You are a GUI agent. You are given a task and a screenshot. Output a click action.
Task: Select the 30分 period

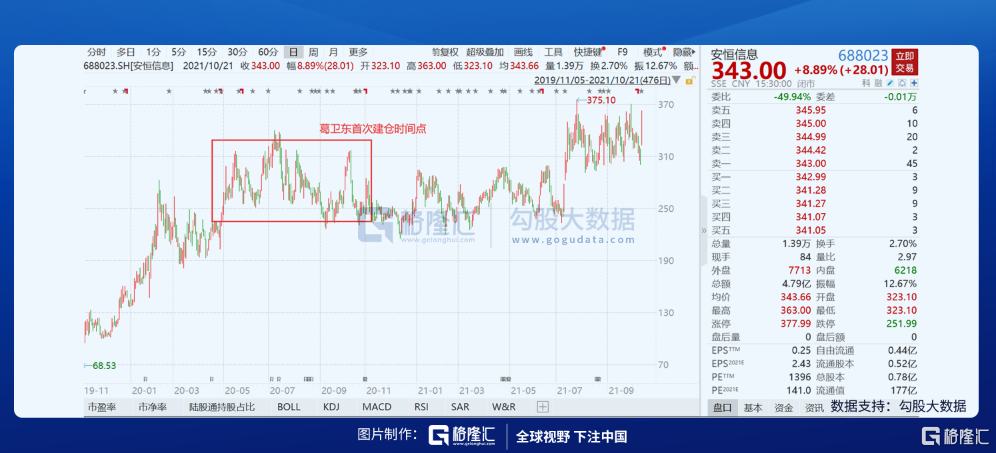237,52
